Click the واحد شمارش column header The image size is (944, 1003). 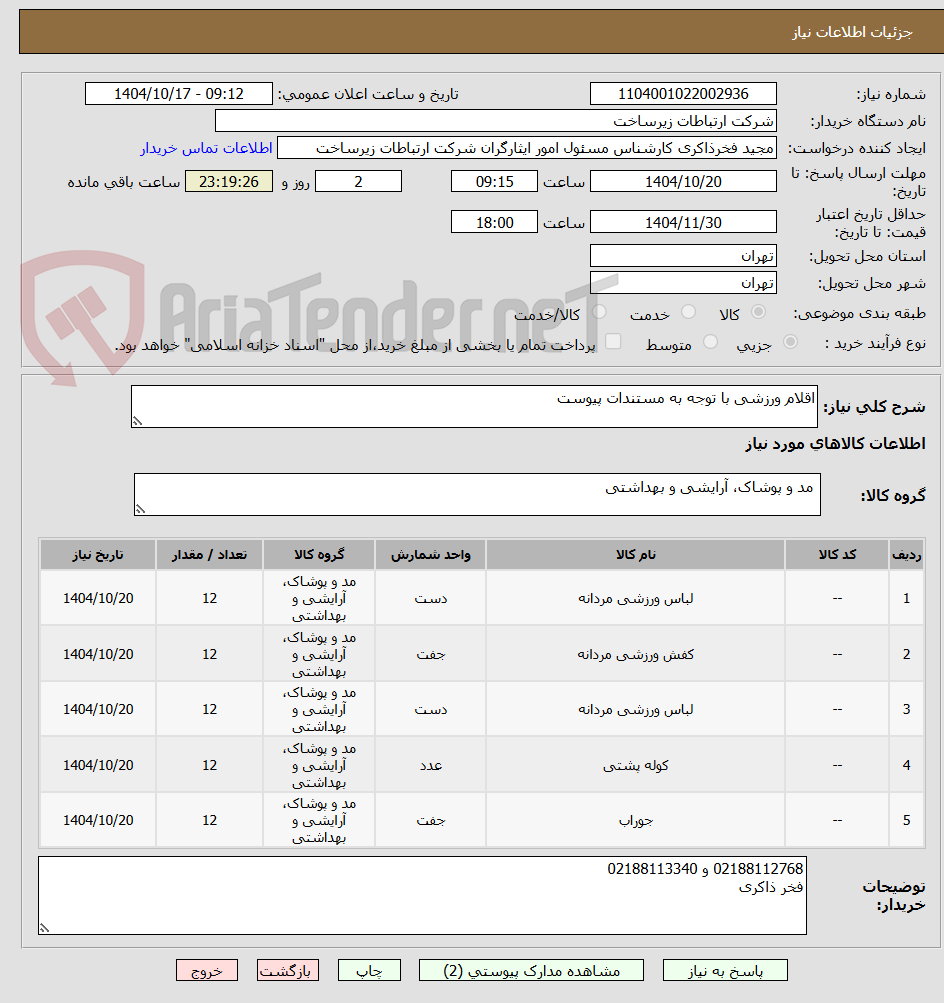click(430, 555)
